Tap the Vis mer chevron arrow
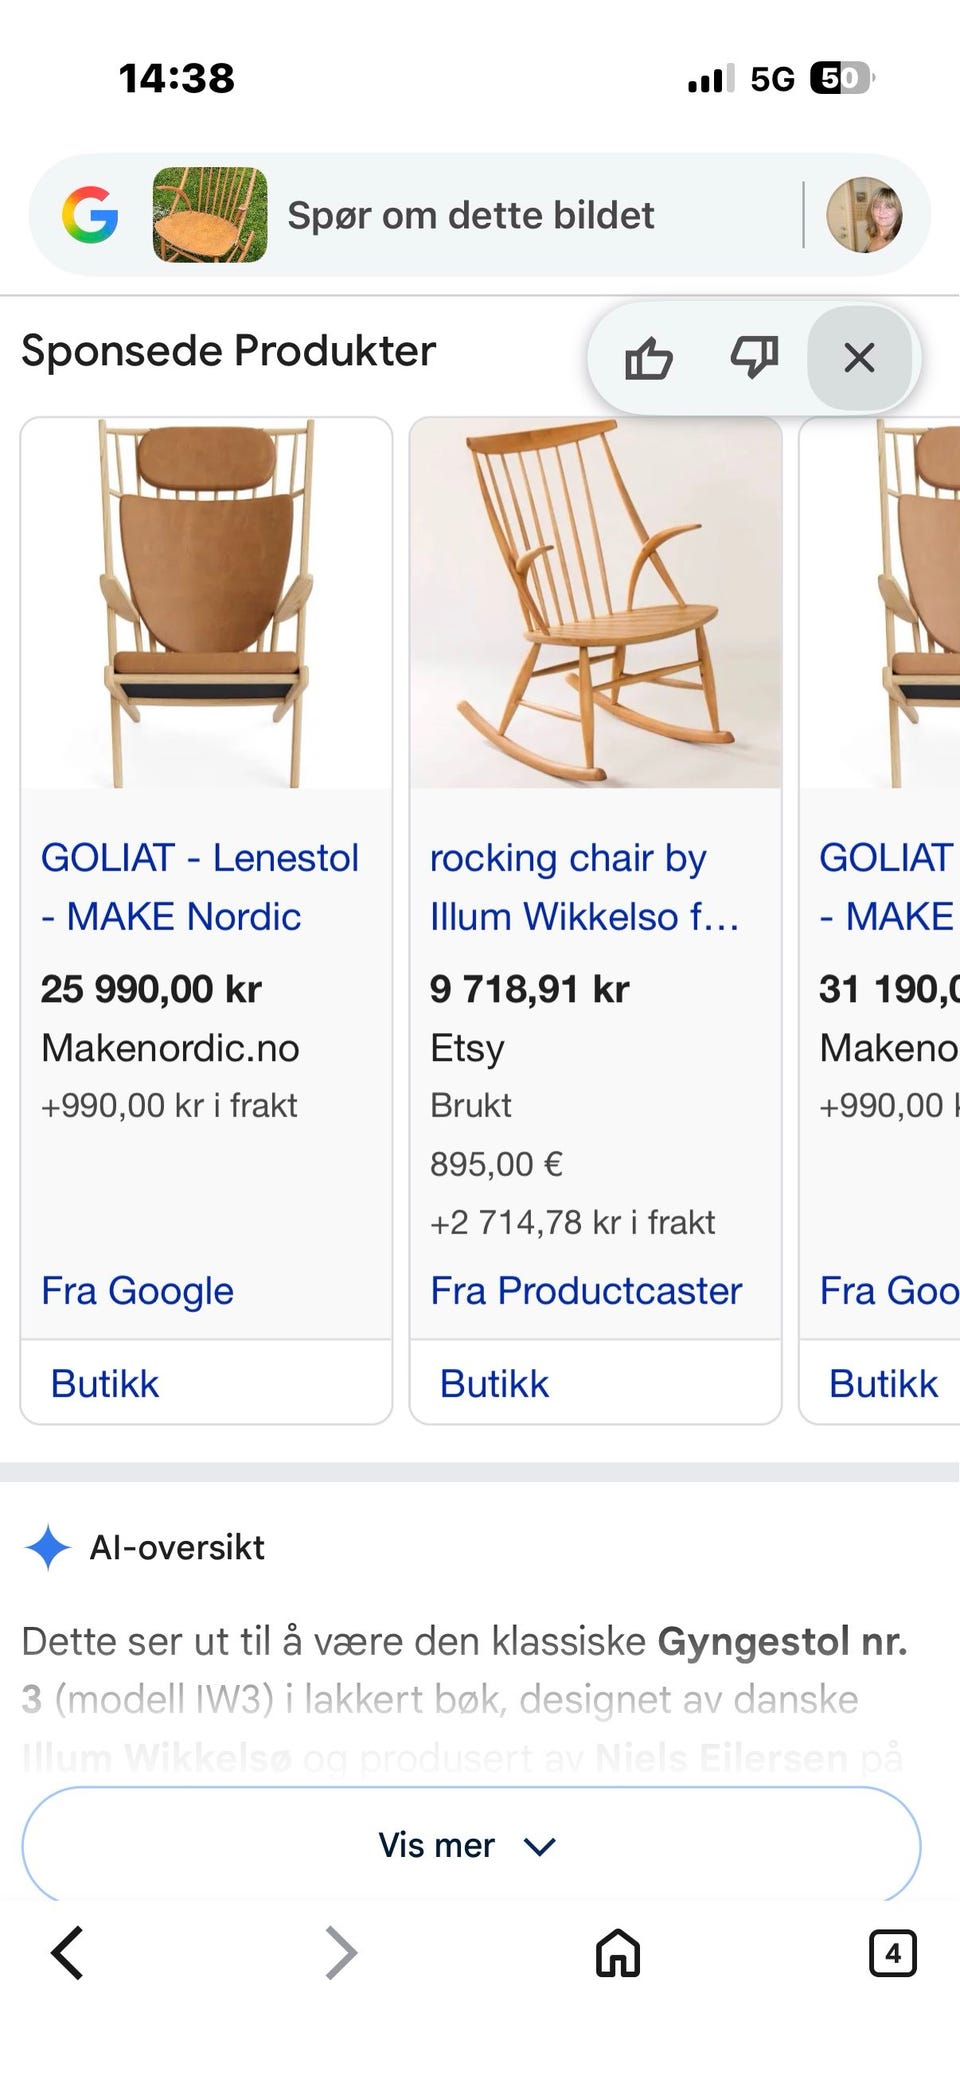Viewport: 960px width, 2087px height. coord(540,1846)
